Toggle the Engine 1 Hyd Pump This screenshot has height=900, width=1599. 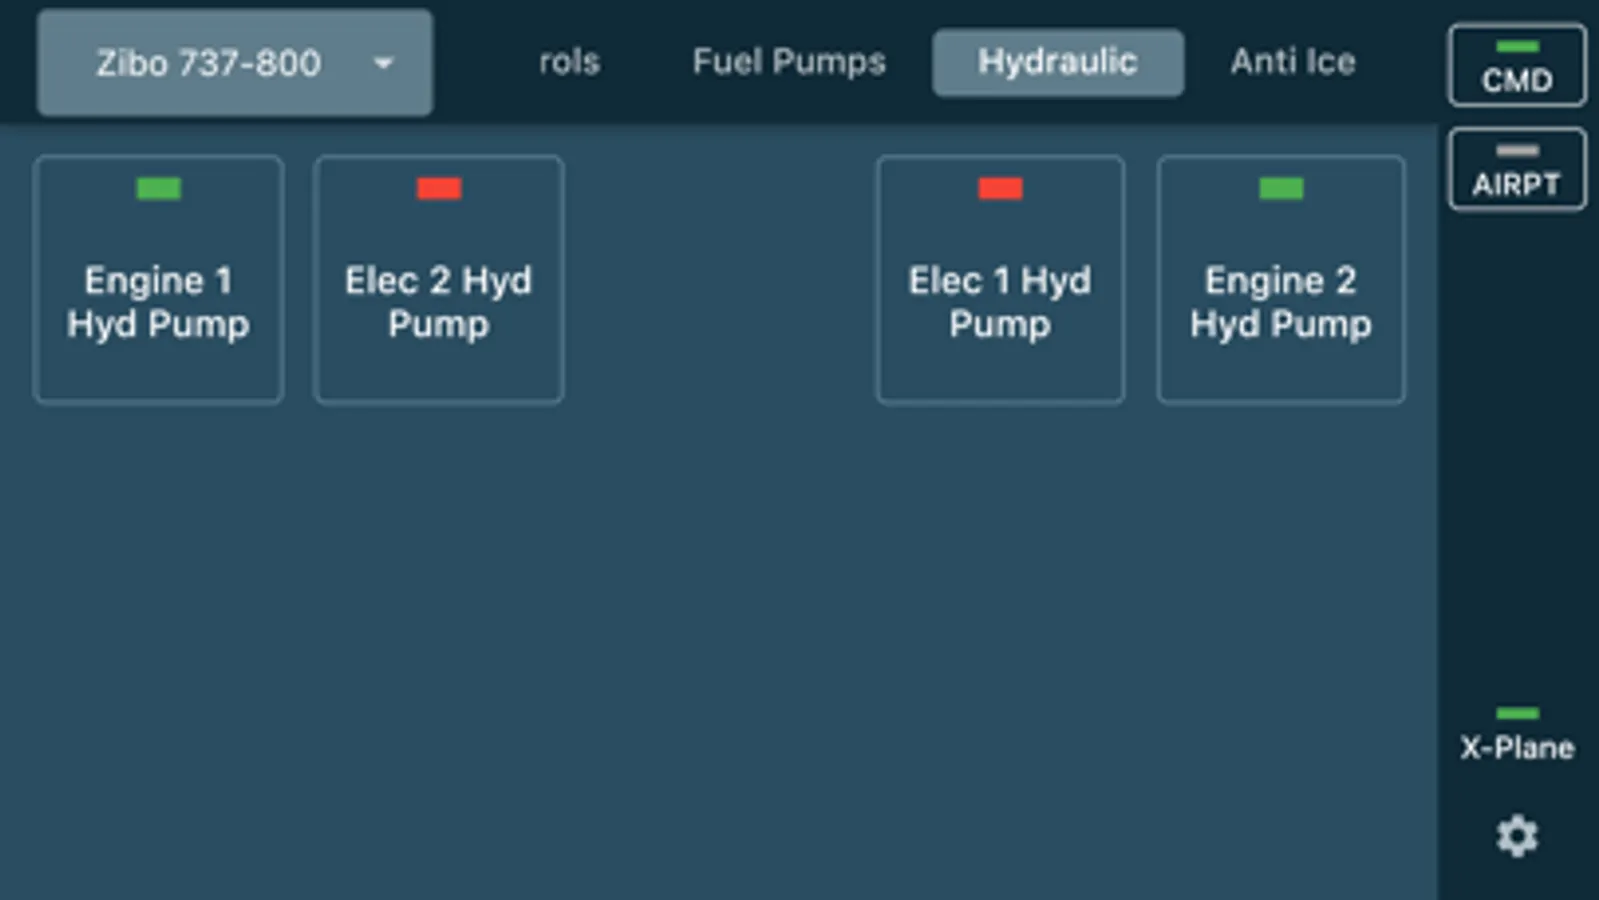coord(158,280)
